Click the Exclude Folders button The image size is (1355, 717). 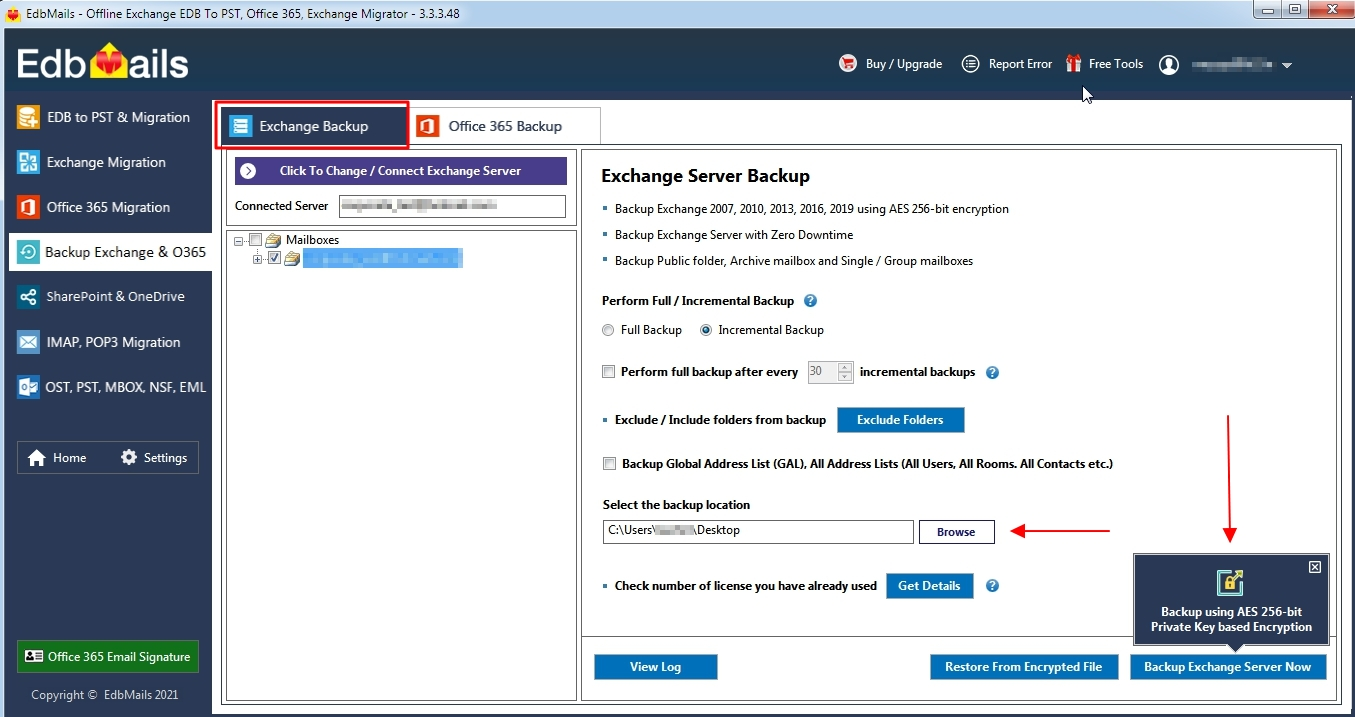[899, 420]
